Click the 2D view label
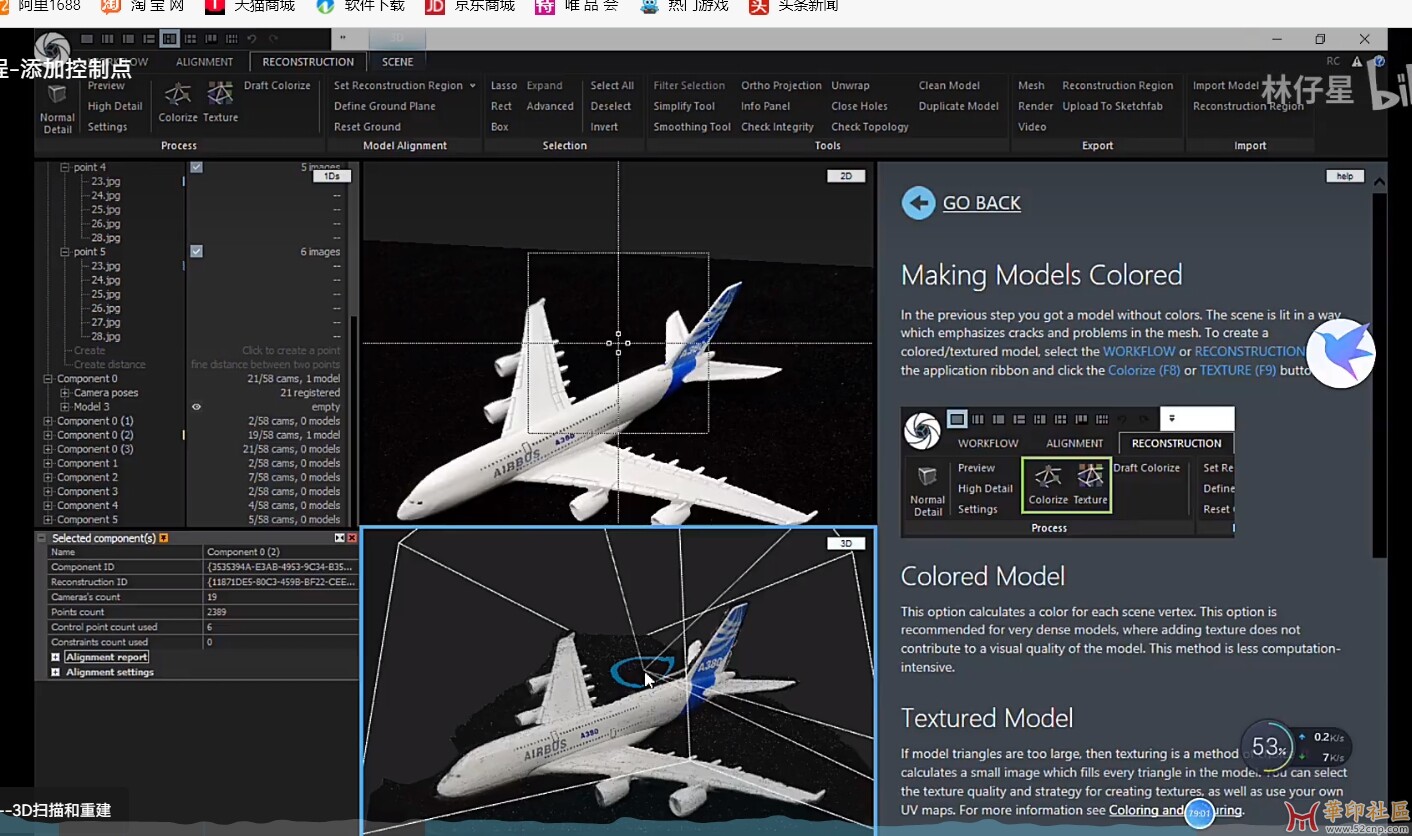The image size is (1412, 836). [845, 176]
